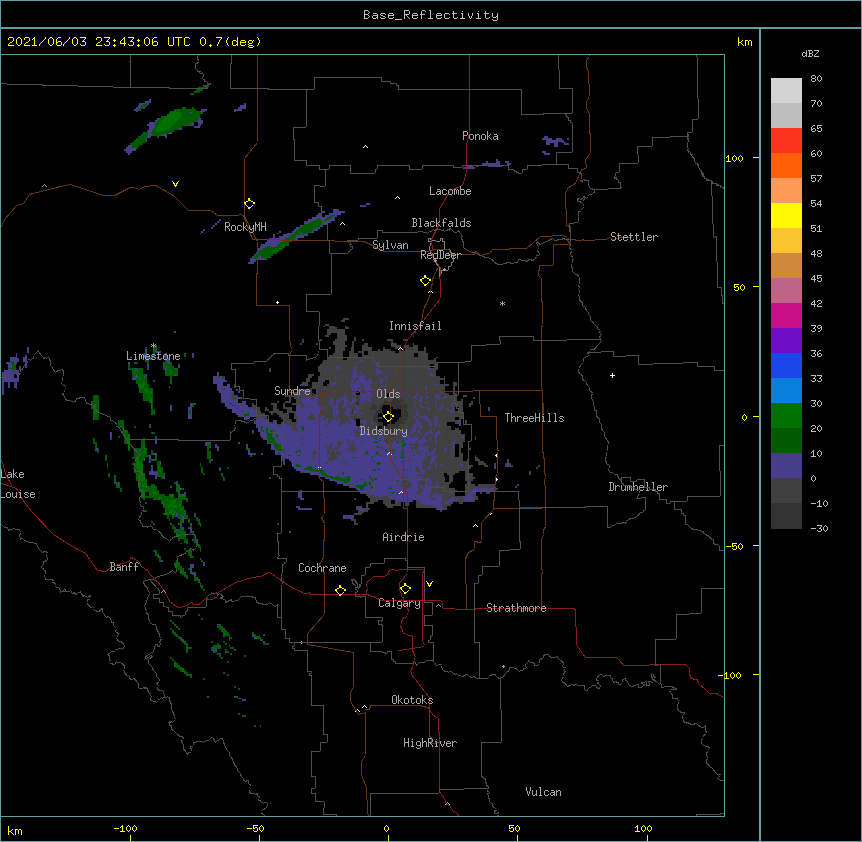Pick the royal blue swatch between 36 and 33
Image resolution: width=862 pixels, height=842 pixels.
(x=786, y=365)
